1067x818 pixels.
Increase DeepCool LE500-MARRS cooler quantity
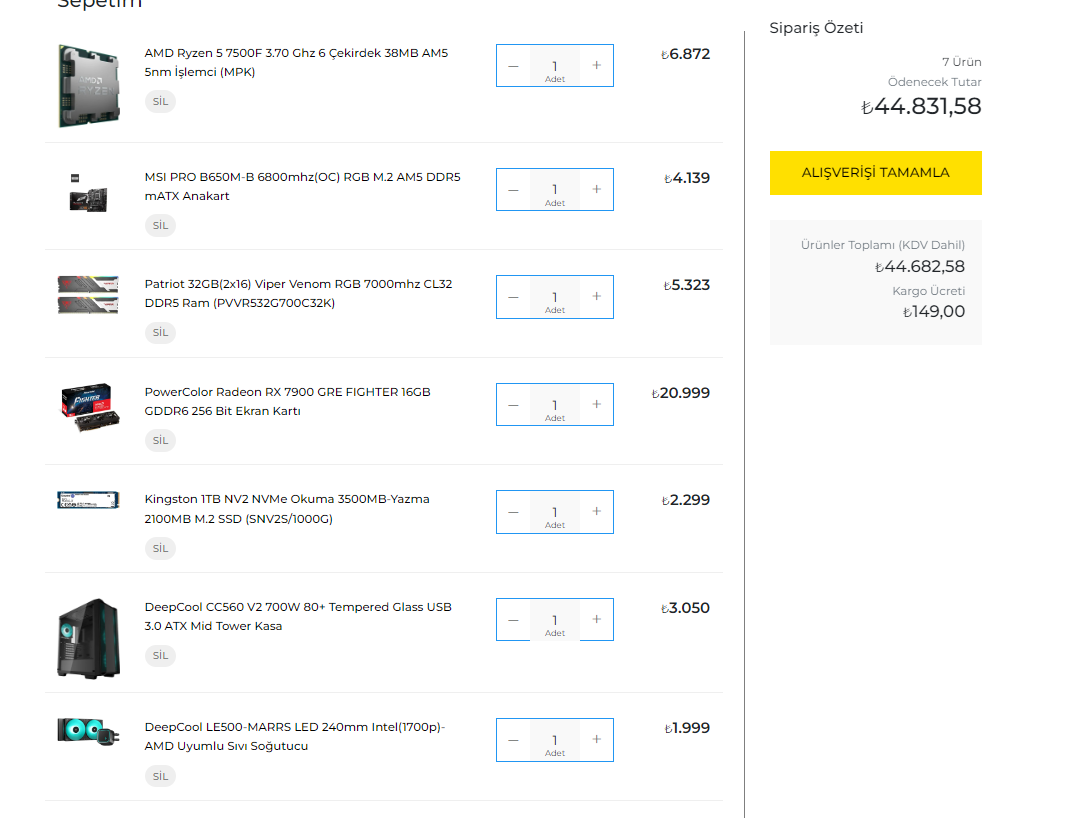tap(597, 739)
